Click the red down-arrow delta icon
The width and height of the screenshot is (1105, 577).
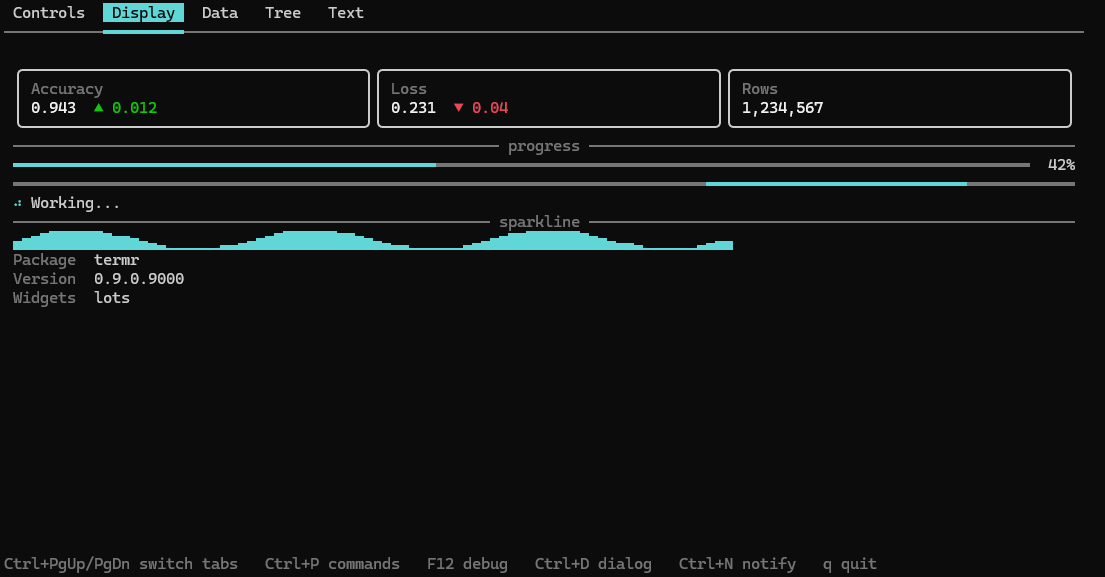point(459,108)
